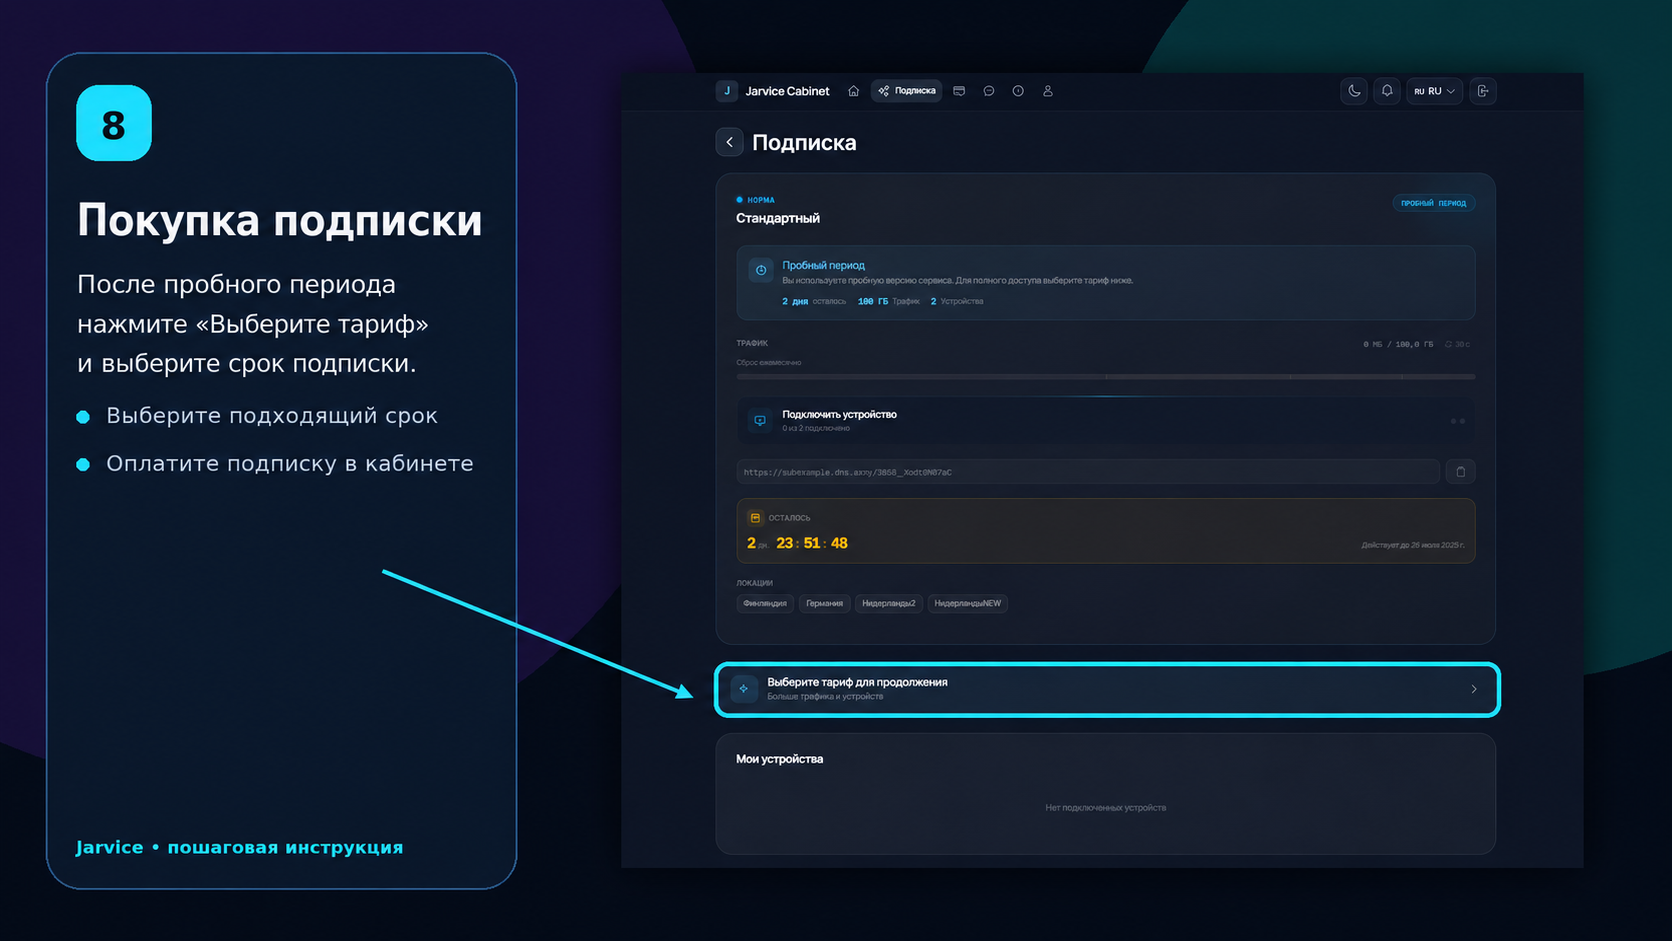Viewport: 1672px width, 941px height.
Task: Copy the subscription link via clipboard icon
Action: [x=1461, y=472]
